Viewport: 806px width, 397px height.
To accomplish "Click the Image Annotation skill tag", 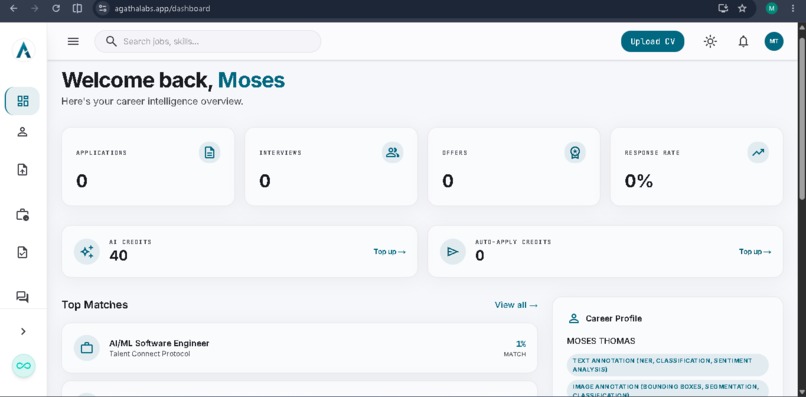I will click(x=668, y=389).
